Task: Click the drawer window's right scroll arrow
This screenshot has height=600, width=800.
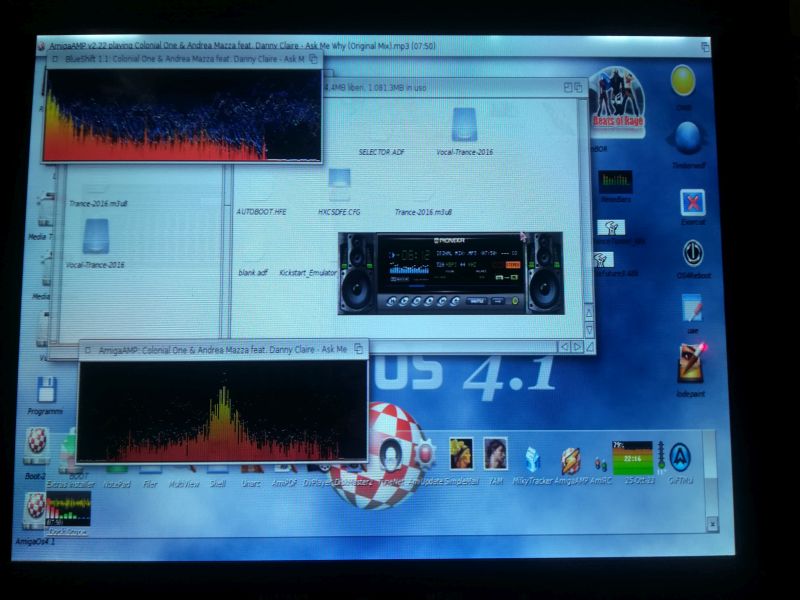Action: [577, 347]
